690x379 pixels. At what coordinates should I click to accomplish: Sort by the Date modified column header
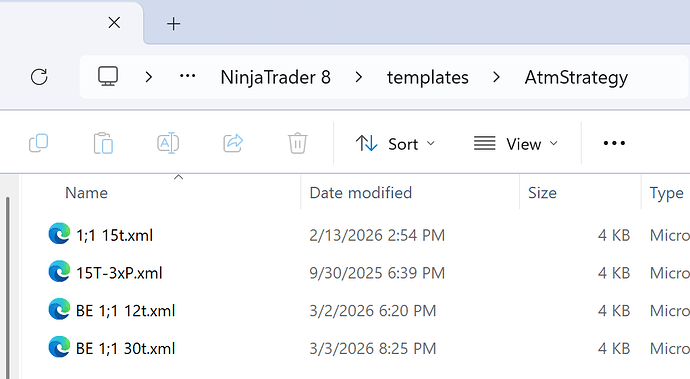coord(360,193)
